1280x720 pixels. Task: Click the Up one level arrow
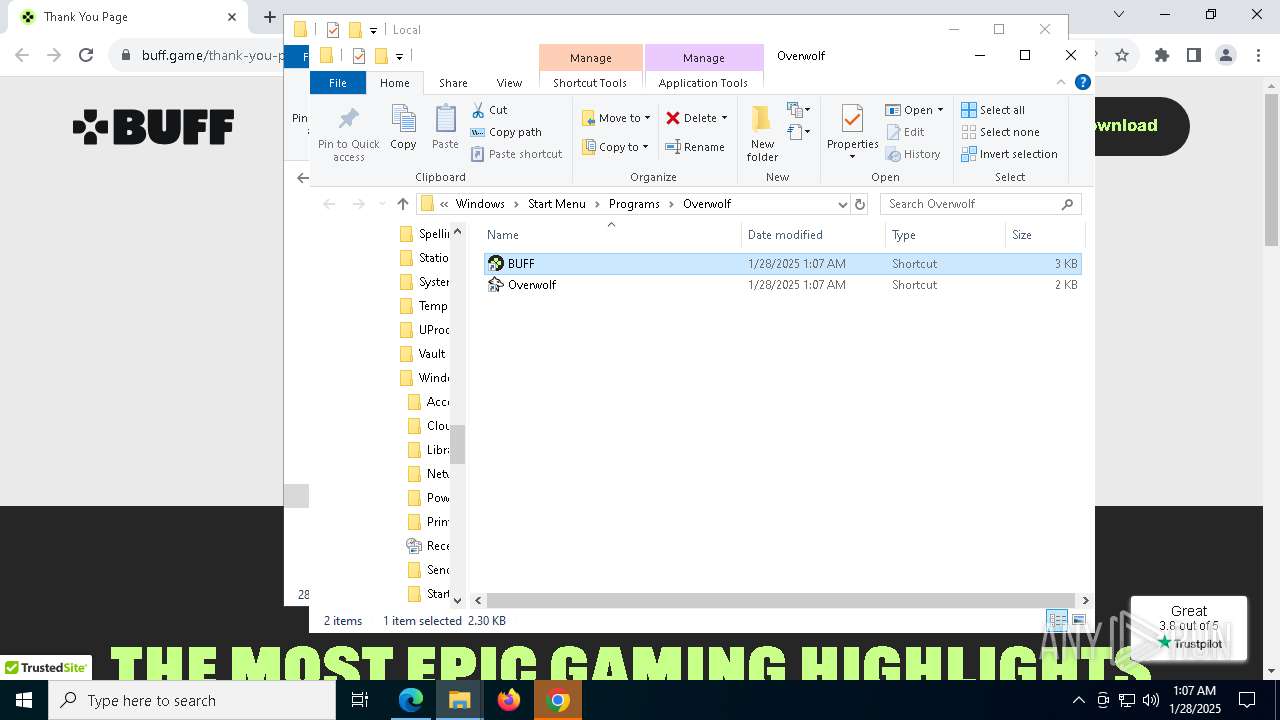click(403, 204)
